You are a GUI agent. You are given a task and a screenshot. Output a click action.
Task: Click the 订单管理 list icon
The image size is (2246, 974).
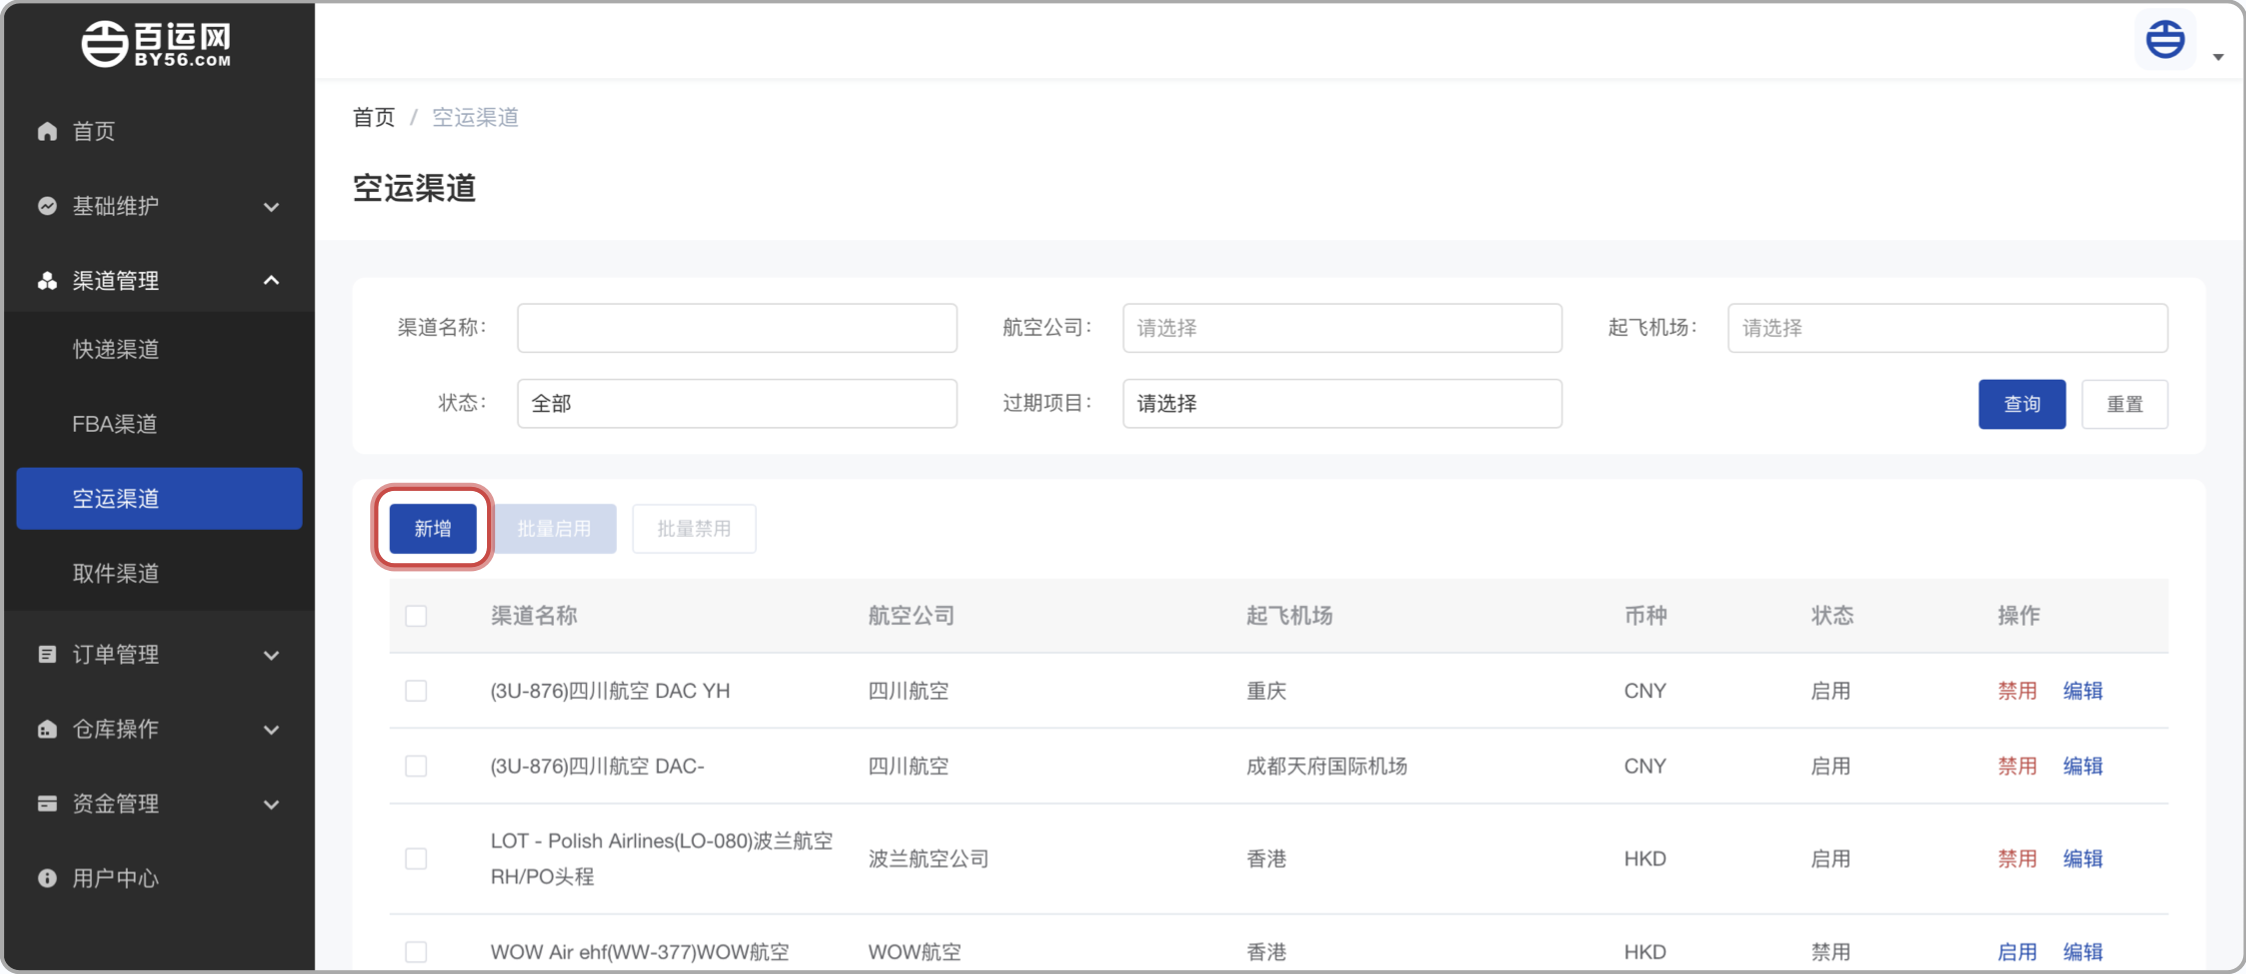click(x=47, y=654)
